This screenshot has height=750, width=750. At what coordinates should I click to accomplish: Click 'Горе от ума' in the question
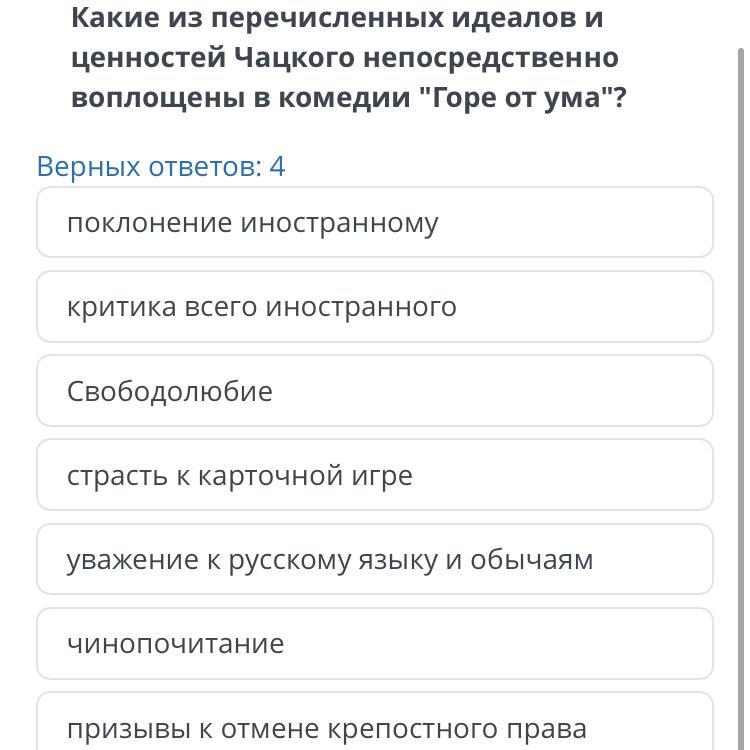(x=517, y=97)
